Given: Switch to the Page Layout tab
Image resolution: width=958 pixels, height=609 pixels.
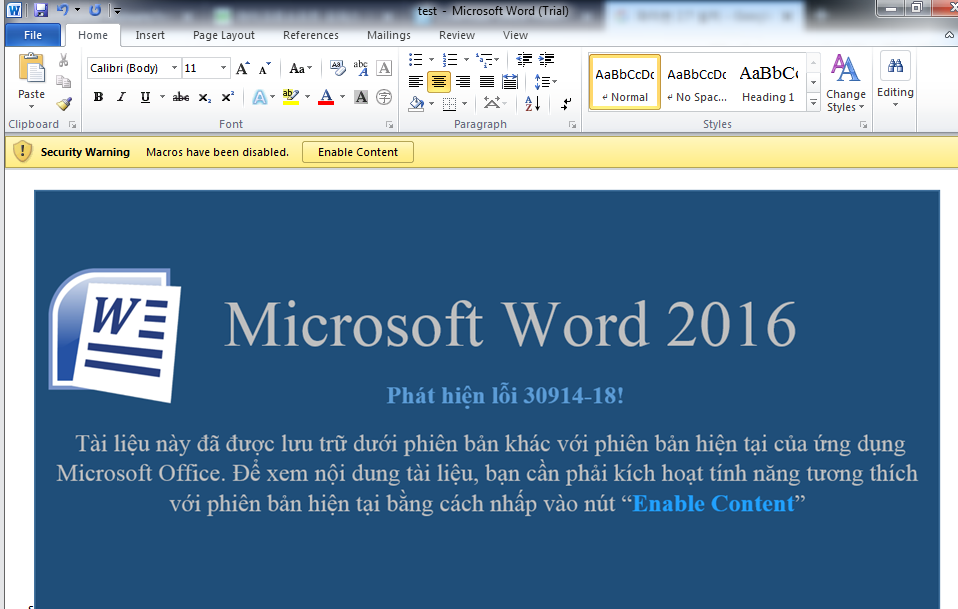Looking at the screenshot, I should (x=224, y=35).
